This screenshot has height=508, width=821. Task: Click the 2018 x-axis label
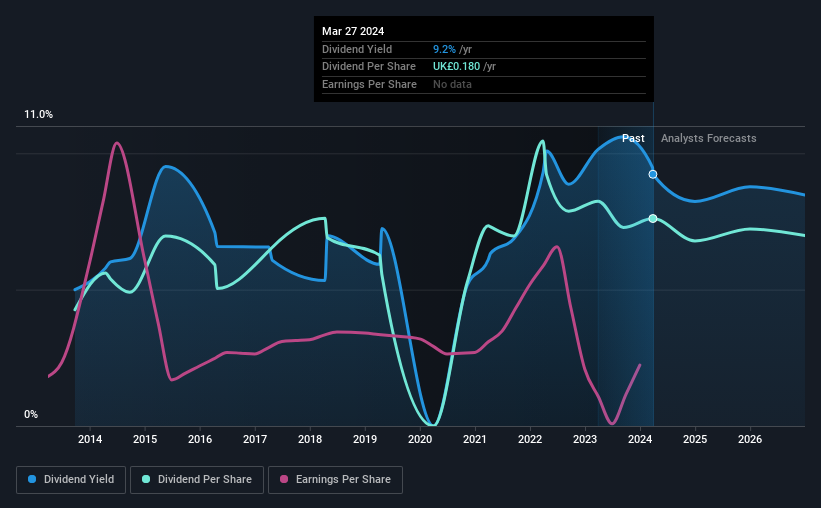pos(310,439)
